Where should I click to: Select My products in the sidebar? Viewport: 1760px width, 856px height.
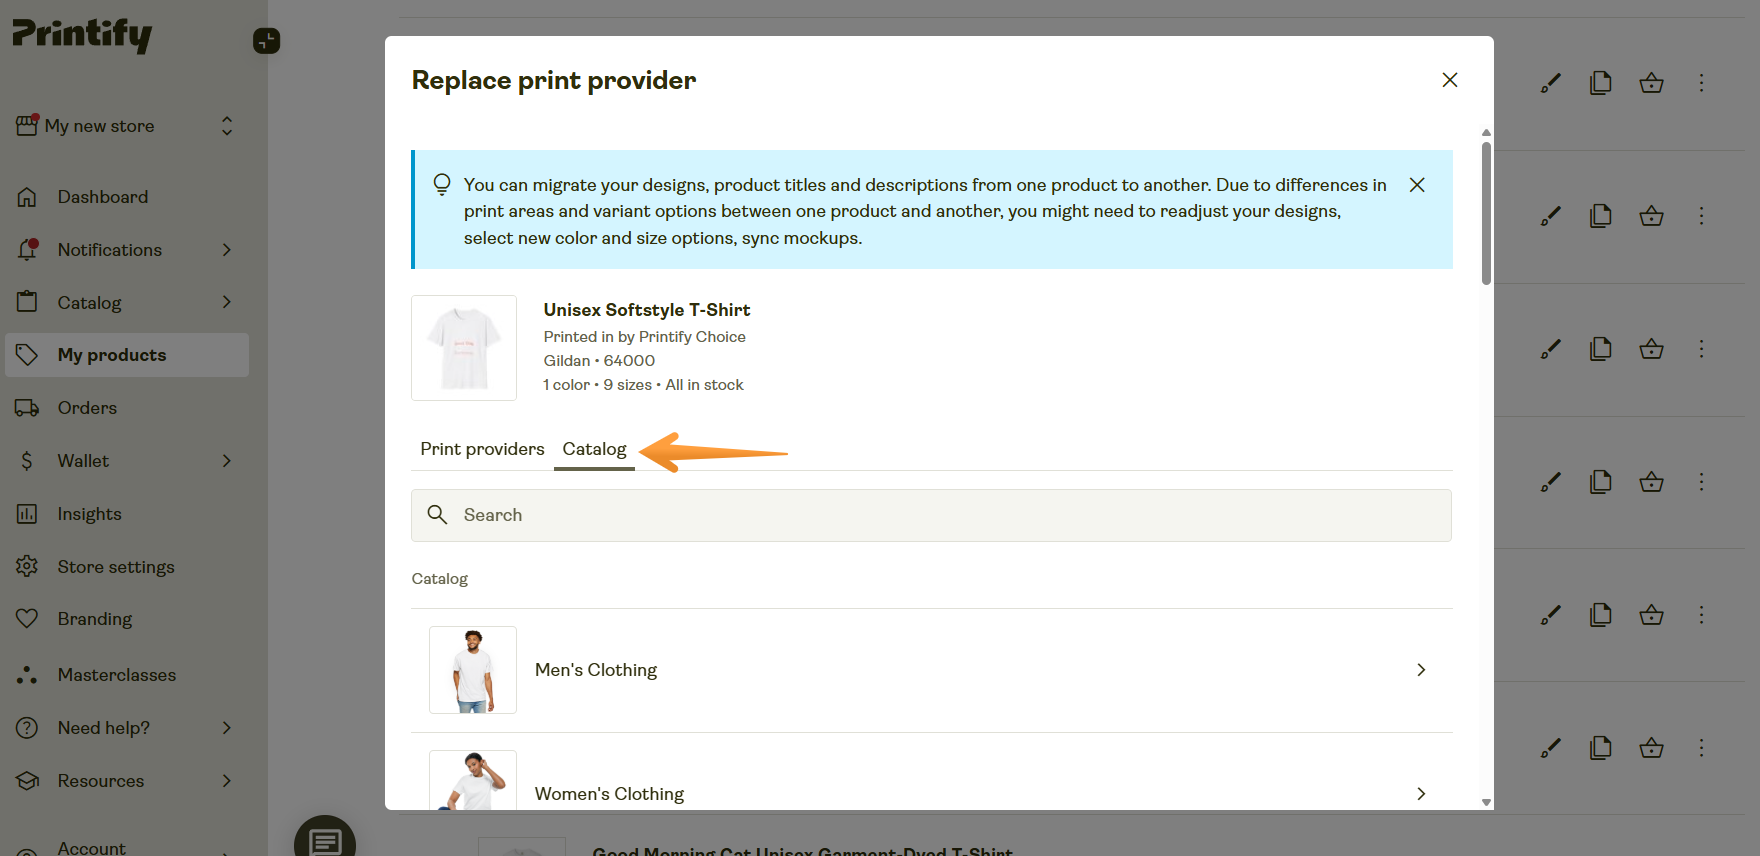coord(127,355)
